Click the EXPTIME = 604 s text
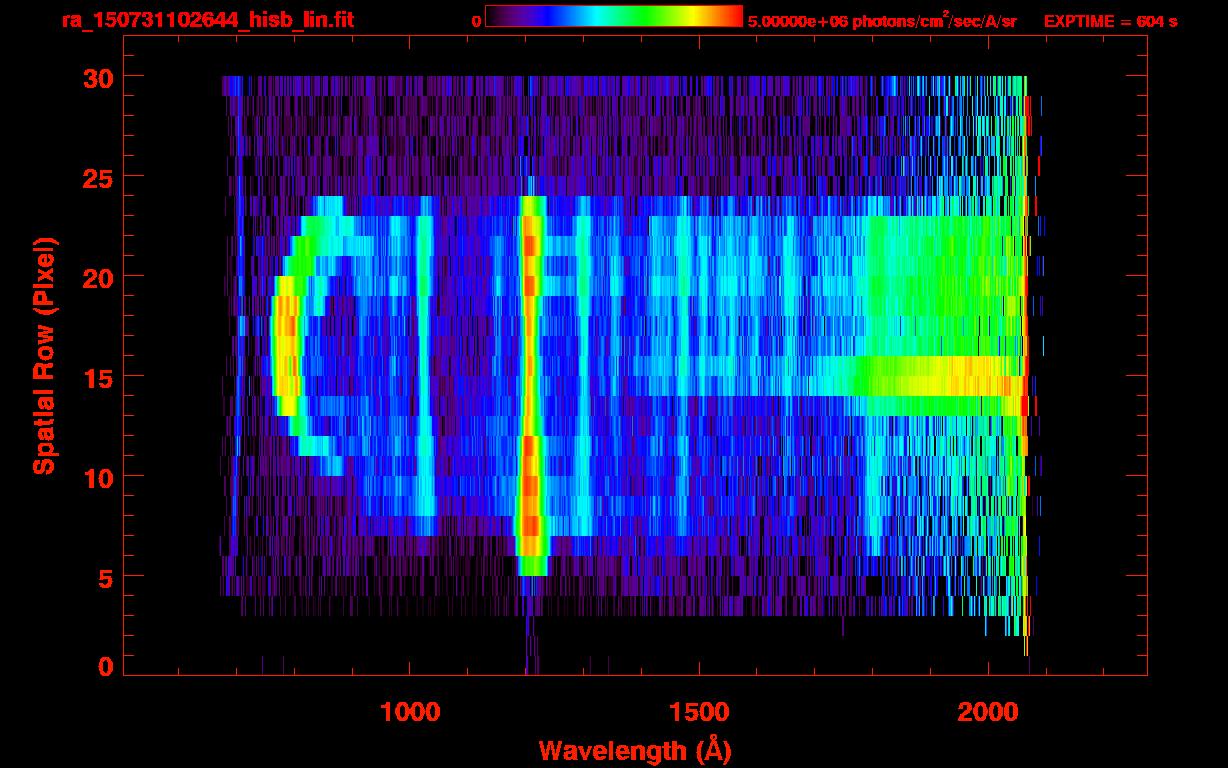This screenshot has width=1228, height=768. click(x=1110, y=21)
